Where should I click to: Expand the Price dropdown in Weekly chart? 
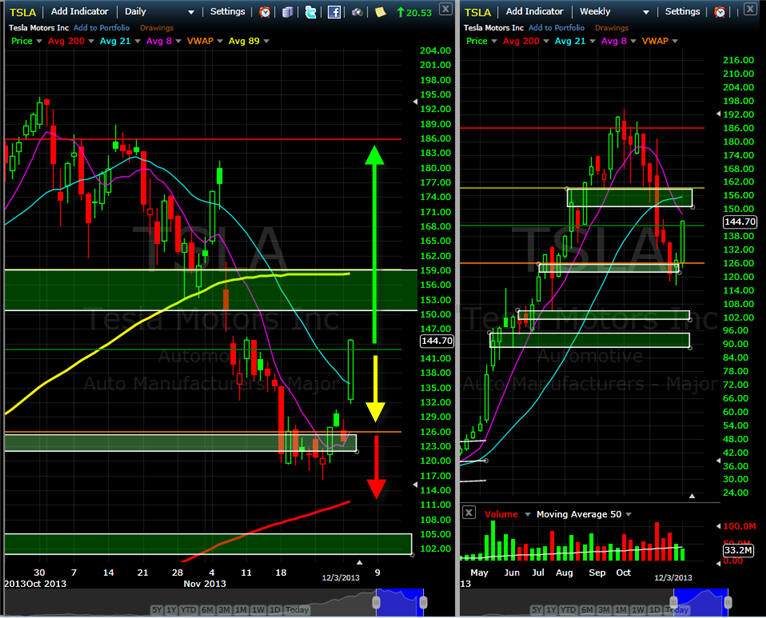(x=494, y=42)
